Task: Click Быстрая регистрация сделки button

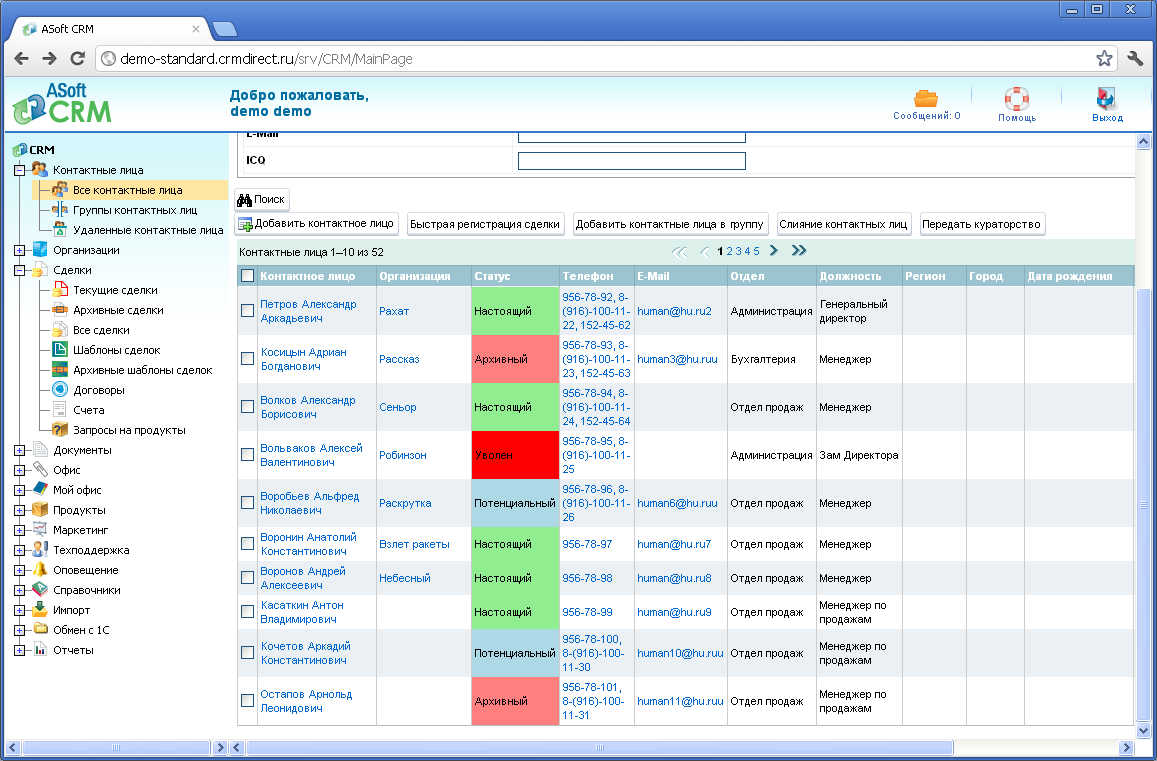Action: 485,224
